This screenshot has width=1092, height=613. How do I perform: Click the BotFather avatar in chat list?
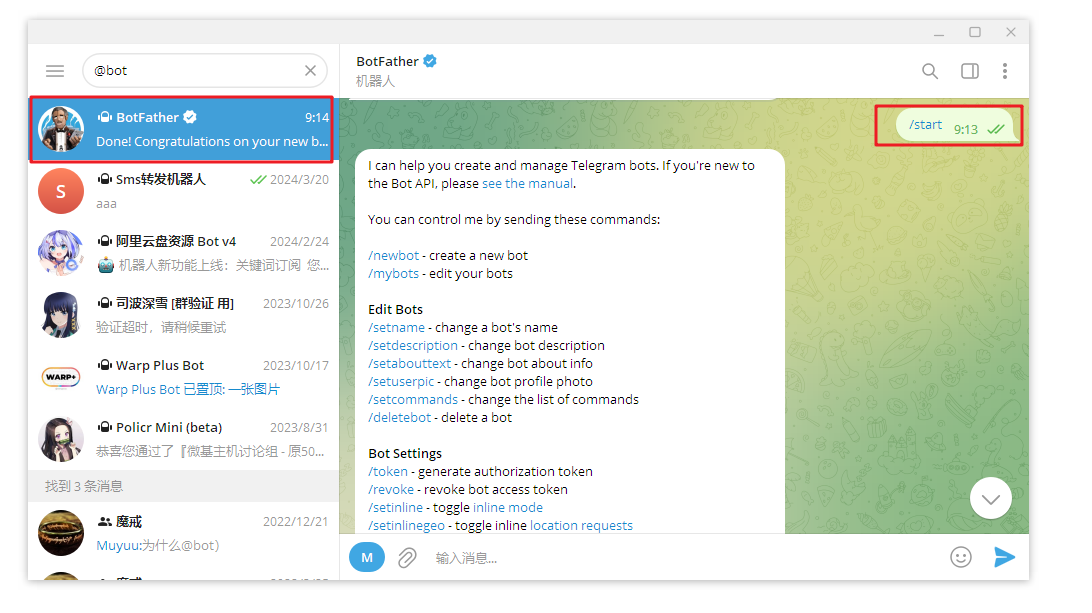[61, 130]
